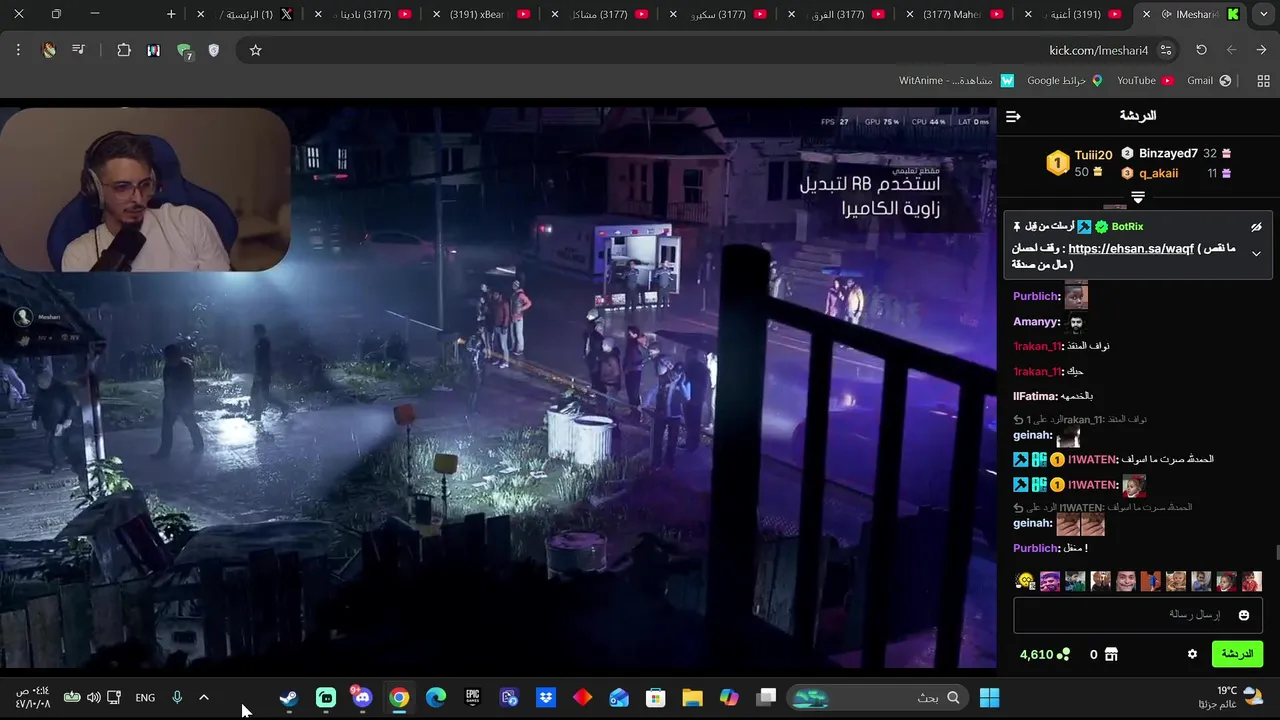Open the media control playlist icon
The image size is (1280, 720).
coord(78,50)
